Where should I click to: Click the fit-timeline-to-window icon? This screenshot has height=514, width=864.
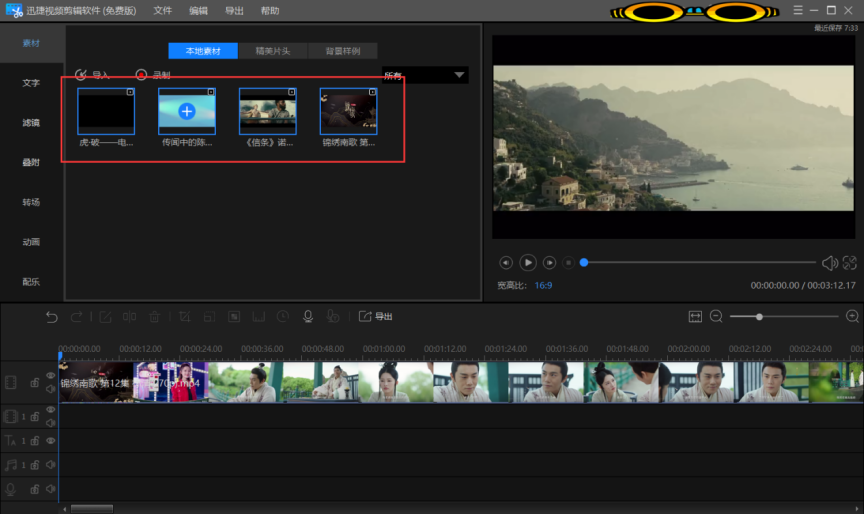(x=695, y=317)
